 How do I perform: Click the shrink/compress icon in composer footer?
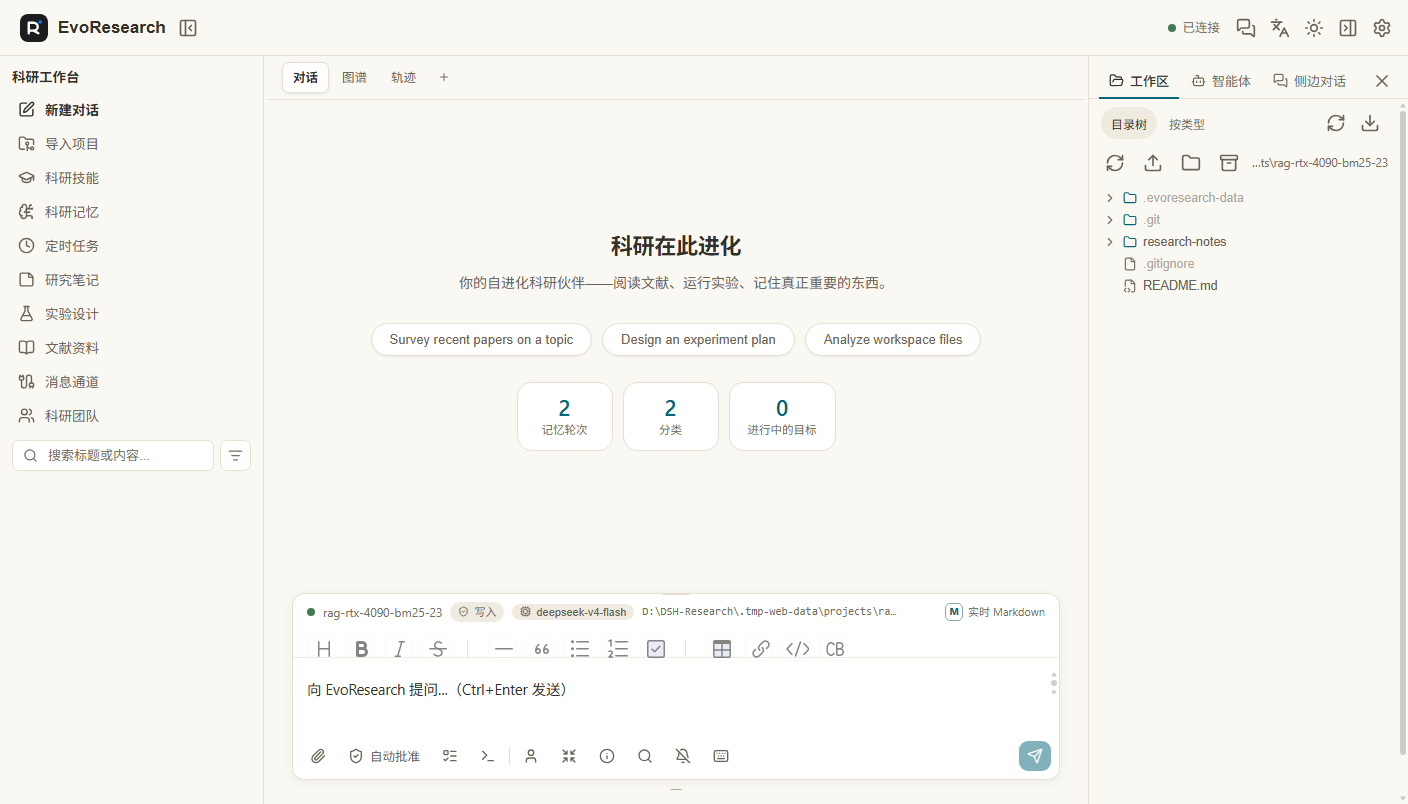tap(569, 756)
